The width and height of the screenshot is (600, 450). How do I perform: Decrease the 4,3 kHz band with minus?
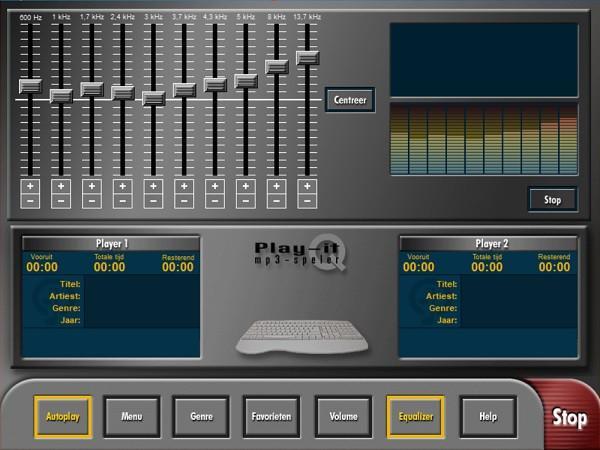[x=215, y=201]
